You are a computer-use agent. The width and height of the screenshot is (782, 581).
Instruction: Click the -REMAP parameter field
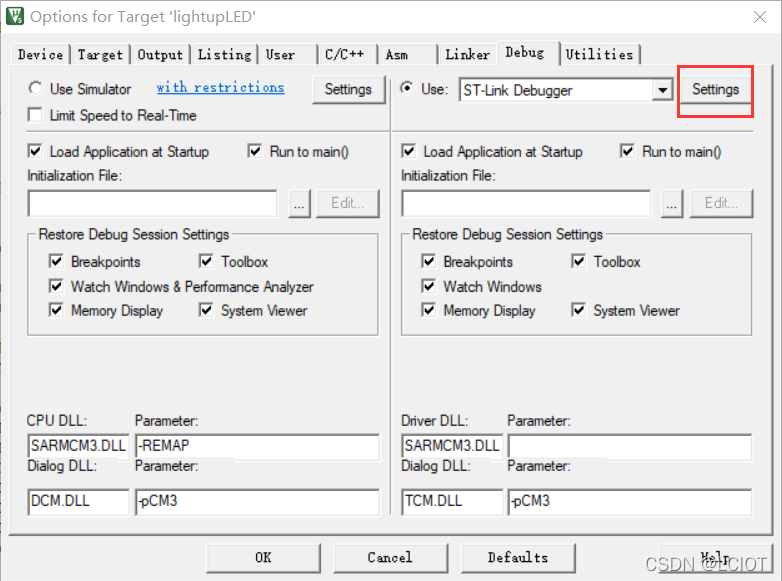coord(257,445)
